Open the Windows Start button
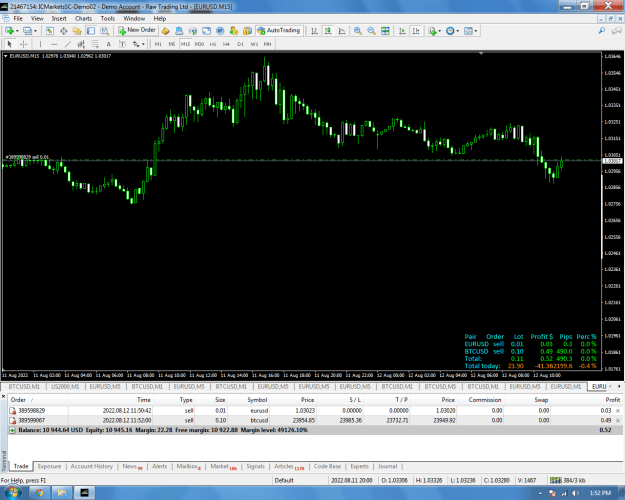This screenshot has height=500, width=625. (12, 493)
